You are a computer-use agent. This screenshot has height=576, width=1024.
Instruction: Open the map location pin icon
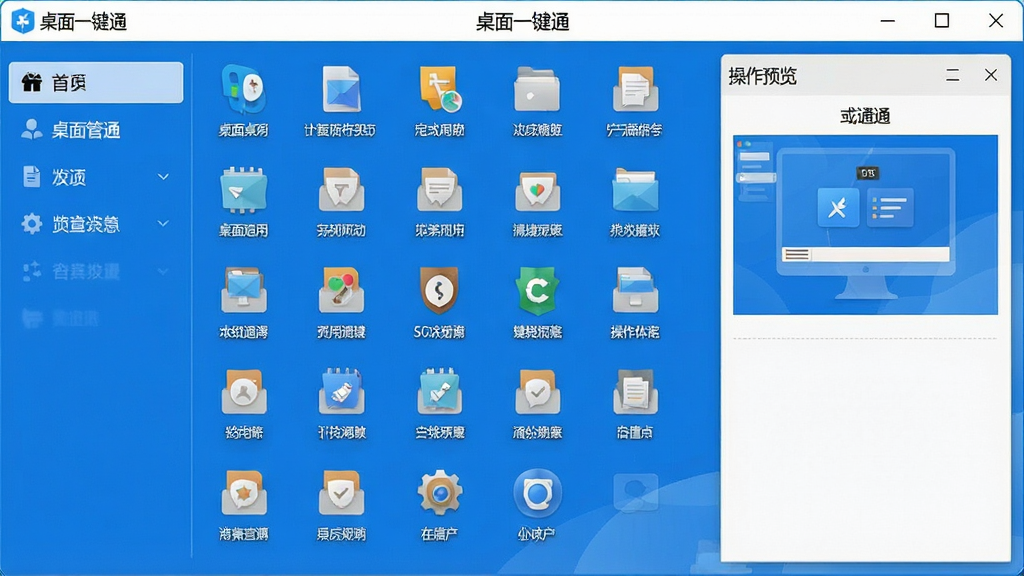click(x=244, y=89)
